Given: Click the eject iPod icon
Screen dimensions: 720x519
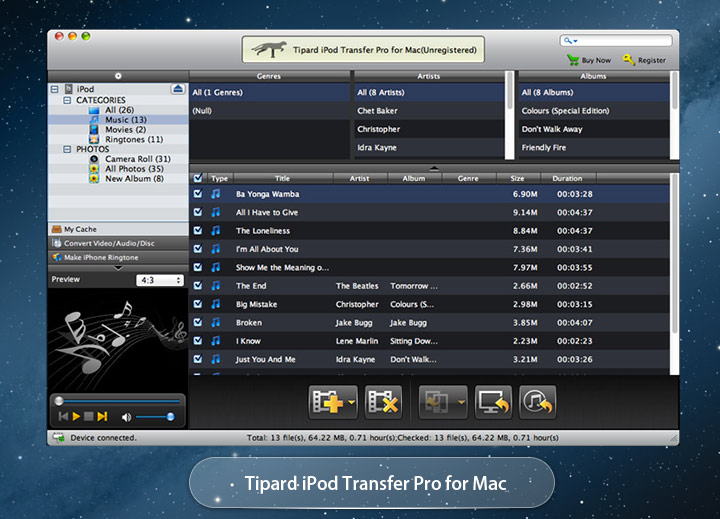Looking at the screenshot, I should [x=178, y=89].
